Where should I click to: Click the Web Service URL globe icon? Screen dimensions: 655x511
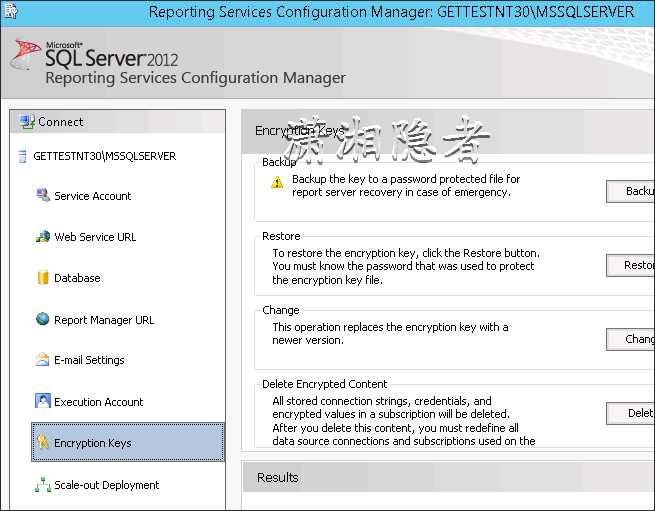pos(43,237)
